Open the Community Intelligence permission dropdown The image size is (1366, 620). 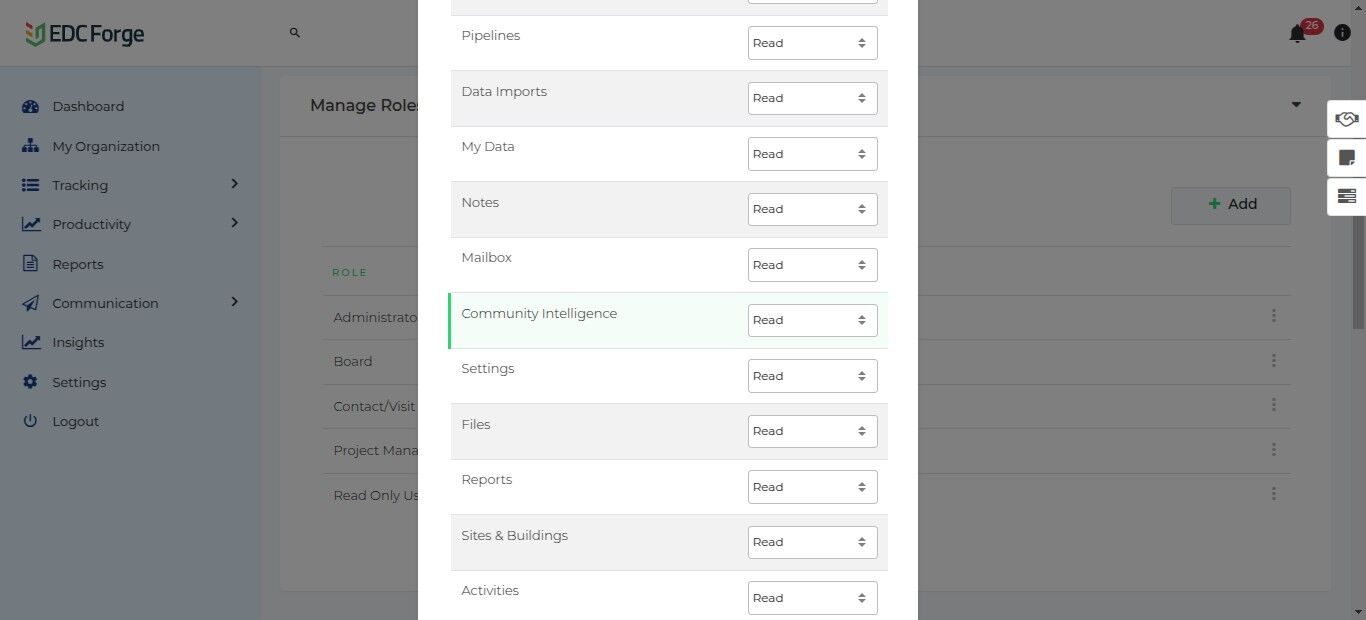(812, 320)
